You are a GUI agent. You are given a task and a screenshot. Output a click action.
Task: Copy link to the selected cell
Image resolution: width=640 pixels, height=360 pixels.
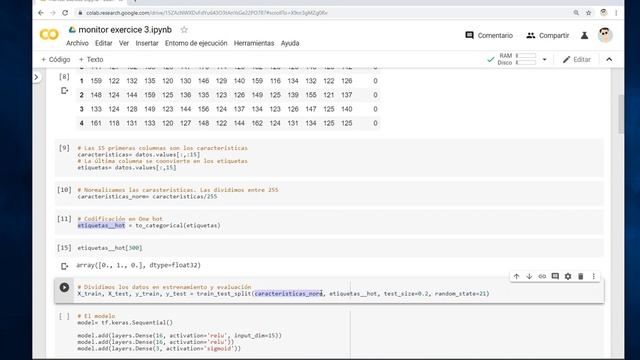(542, 276)
